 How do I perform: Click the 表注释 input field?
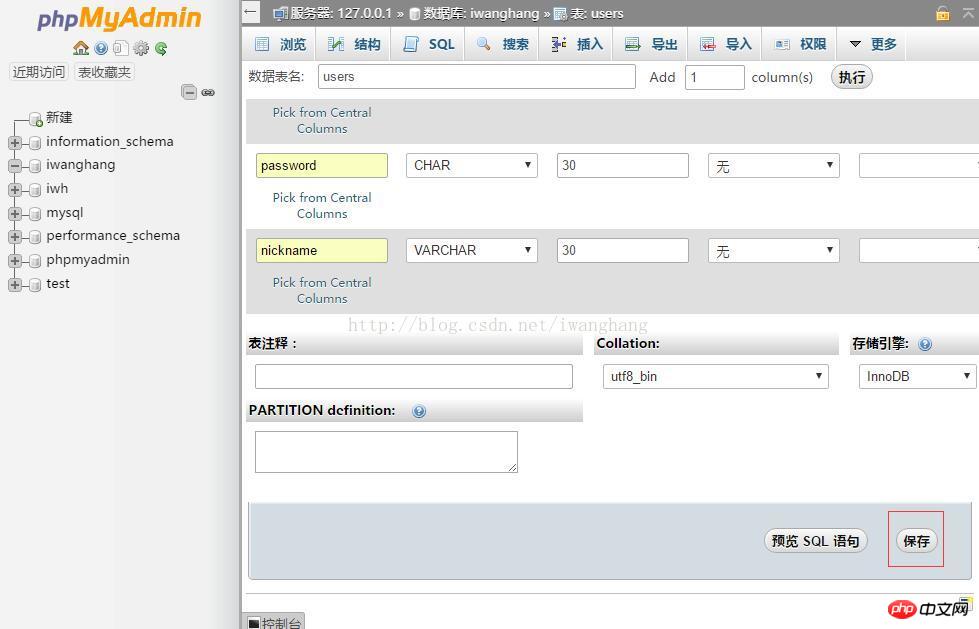[x=413, y=377]
